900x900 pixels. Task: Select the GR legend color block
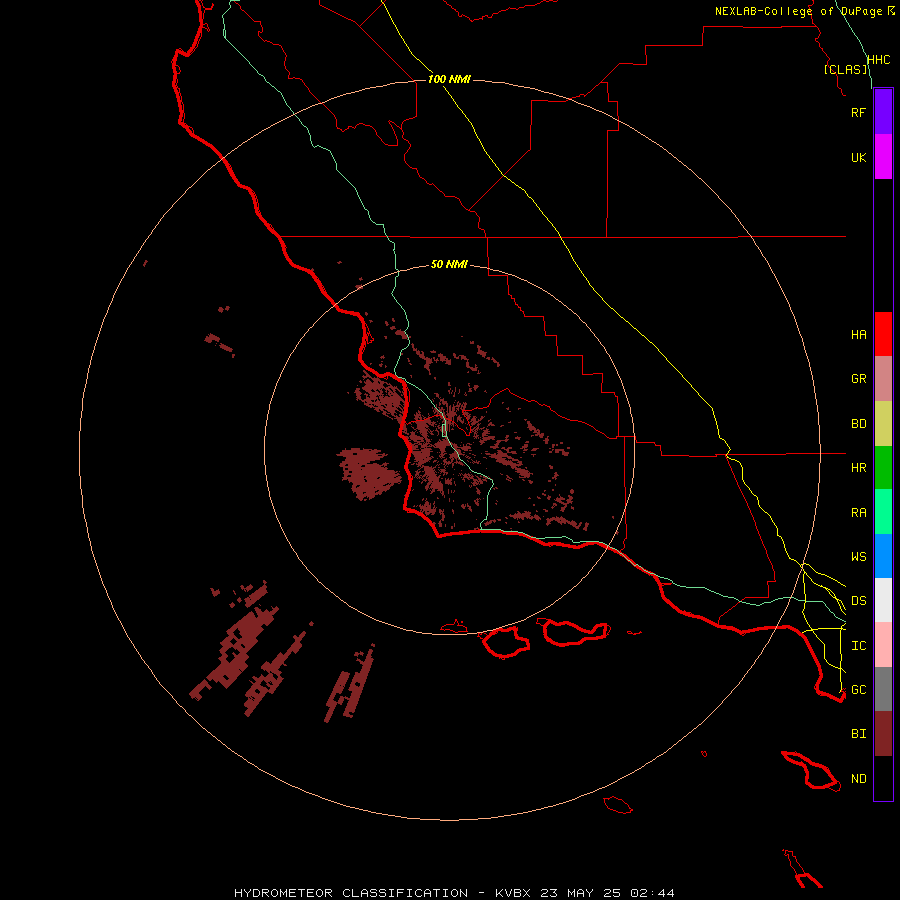(883, 379)
